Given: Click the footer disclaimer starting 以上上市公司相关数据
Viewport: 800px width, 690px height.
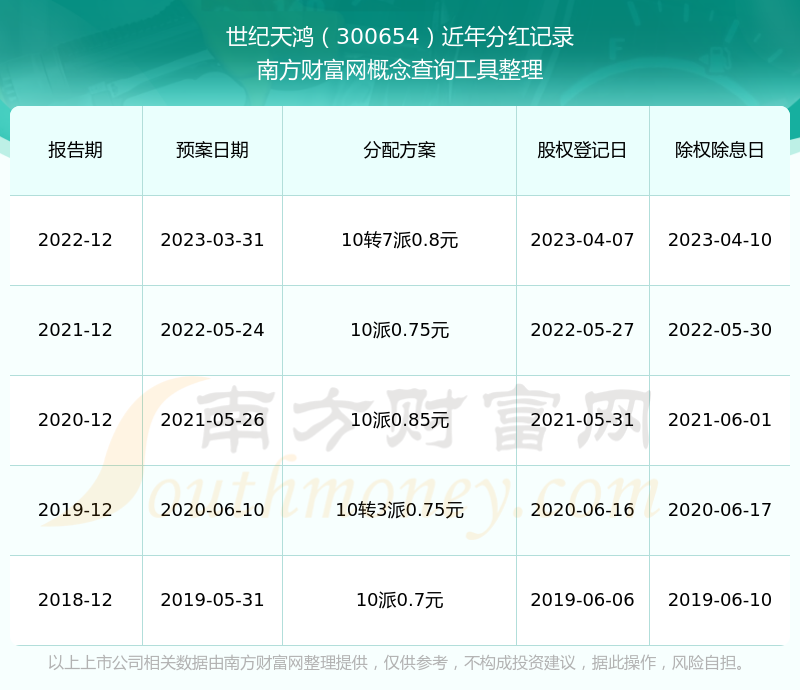Looking at the screenshot, I should click(x=396, y=663).
